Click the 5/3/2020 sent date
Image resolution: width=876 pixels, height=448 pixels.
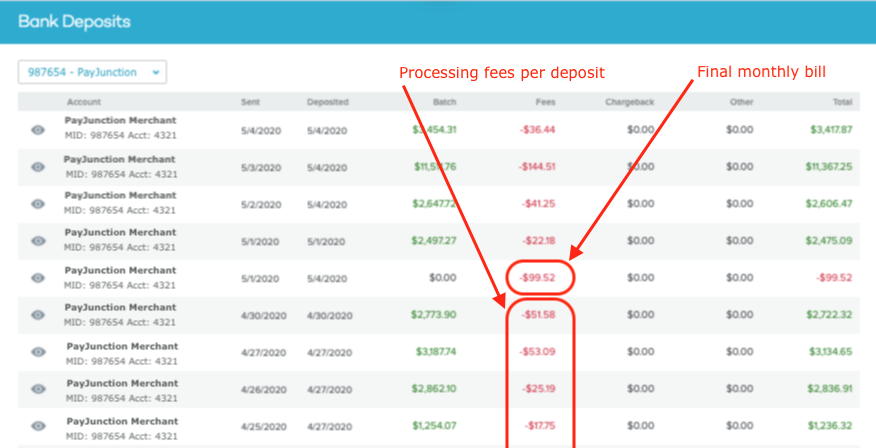[x=261, y=168]
